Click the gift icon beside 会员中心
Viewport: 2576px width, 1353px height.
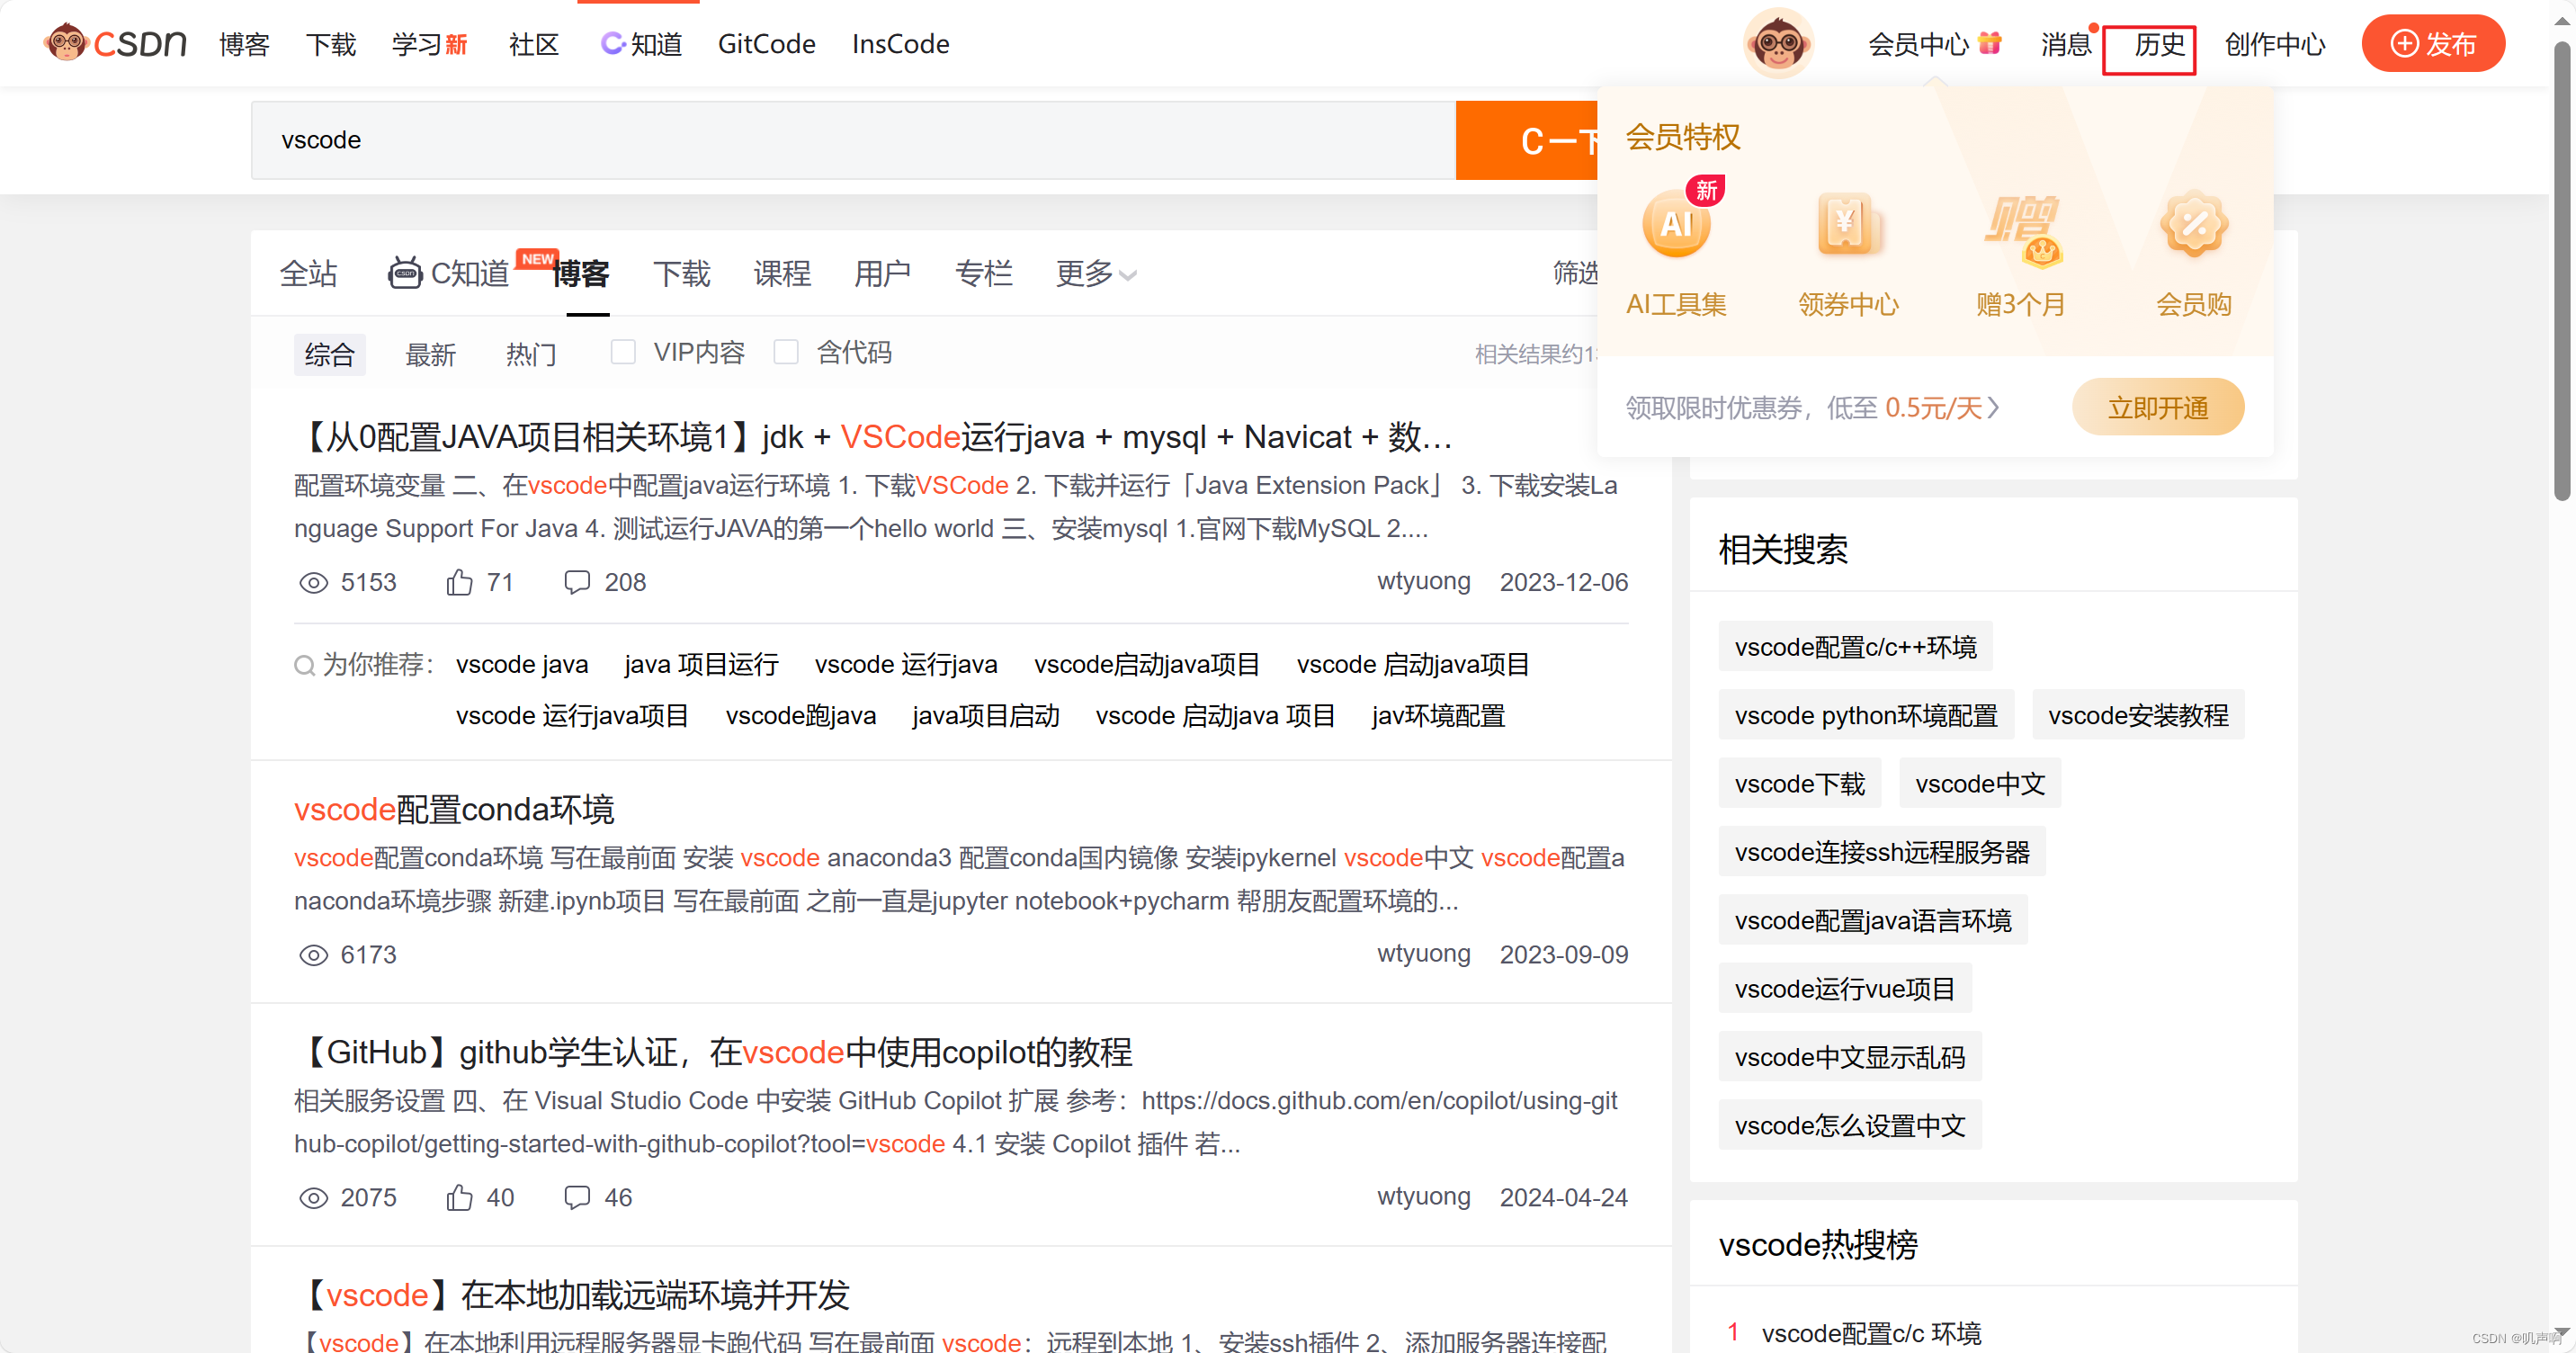pos(1990,42)
